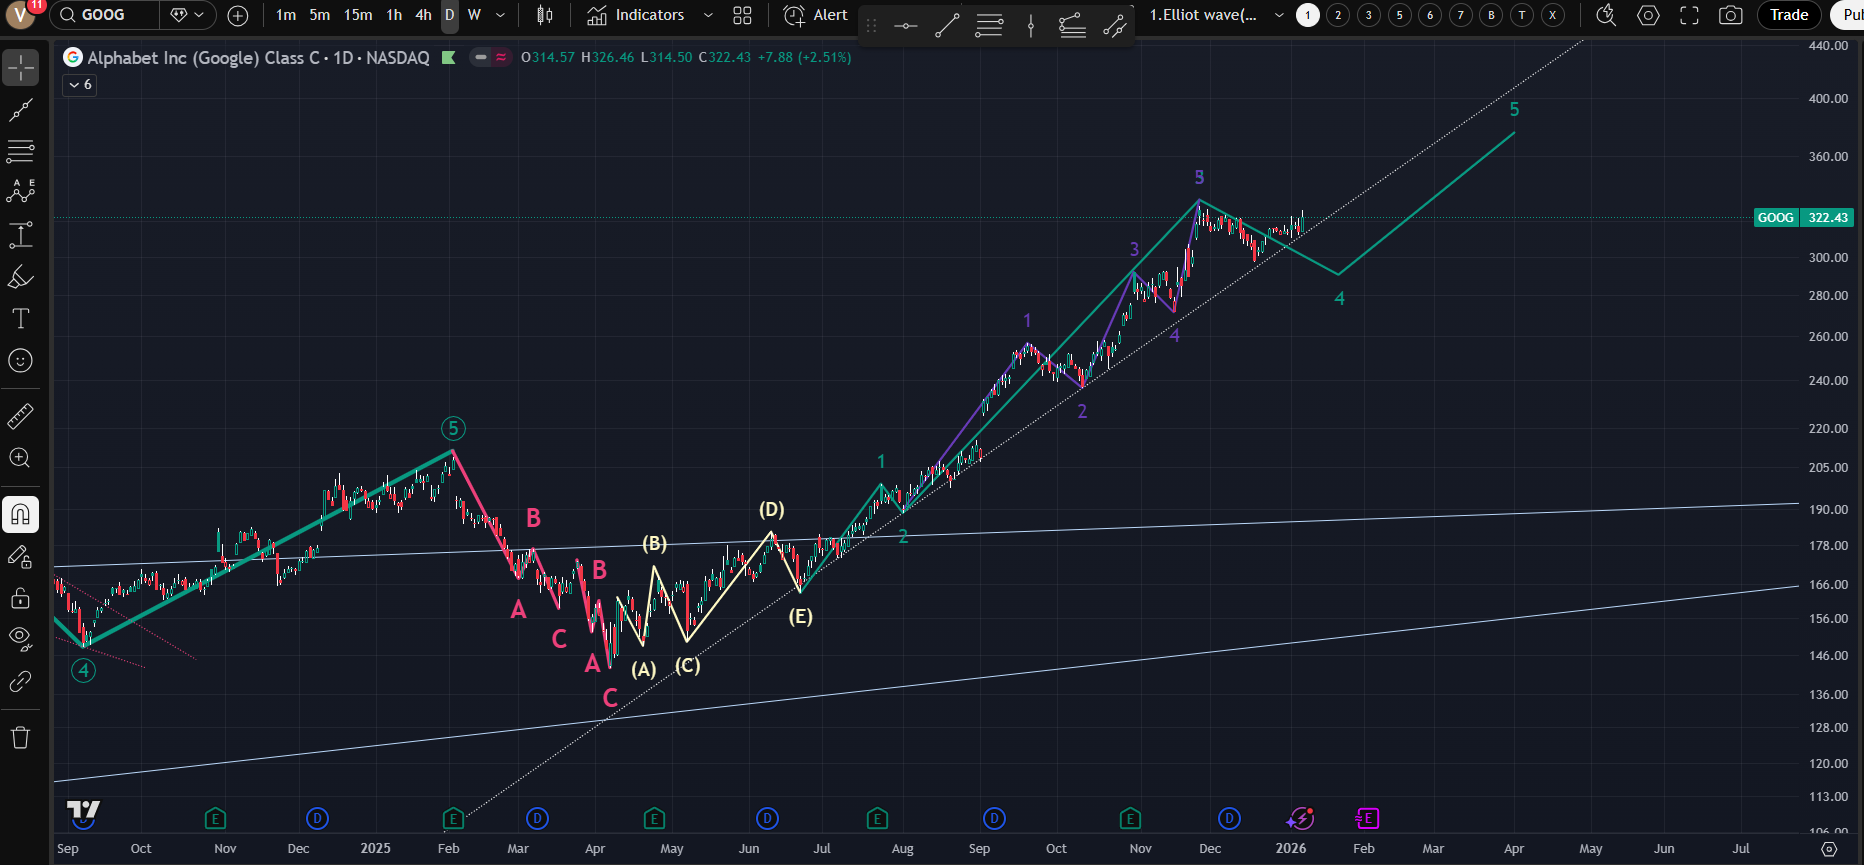Toggle Magnet mode in left toolbar

(20, 515)
